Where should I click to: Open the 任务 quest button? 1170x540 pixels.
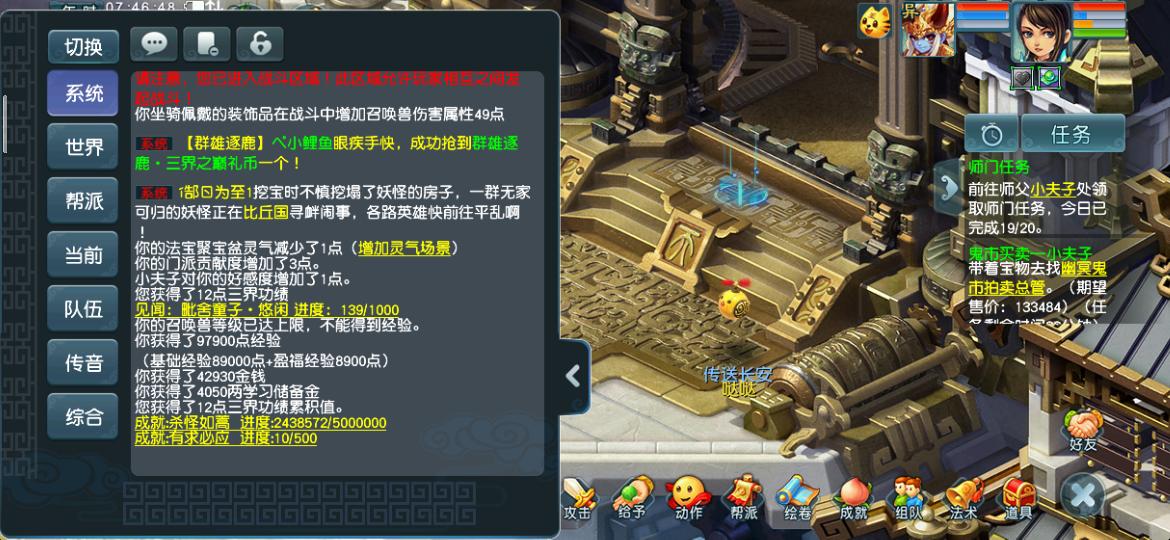[1072, 134]
